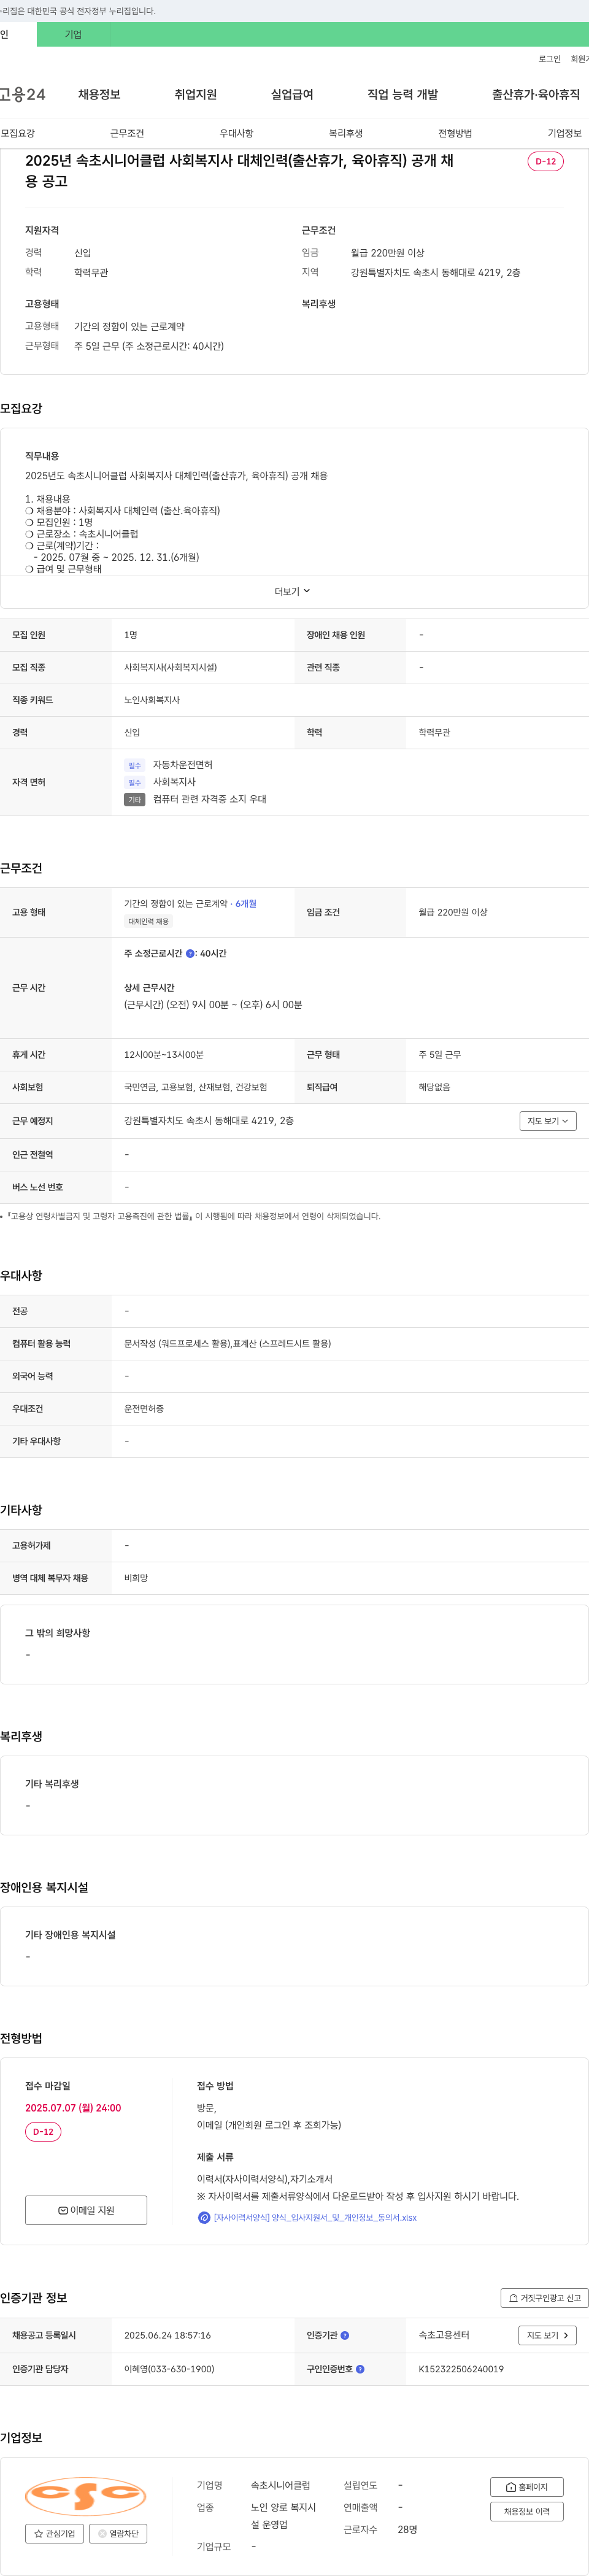Click the 자동차운전면허 required license entry

tap(182, 765)
